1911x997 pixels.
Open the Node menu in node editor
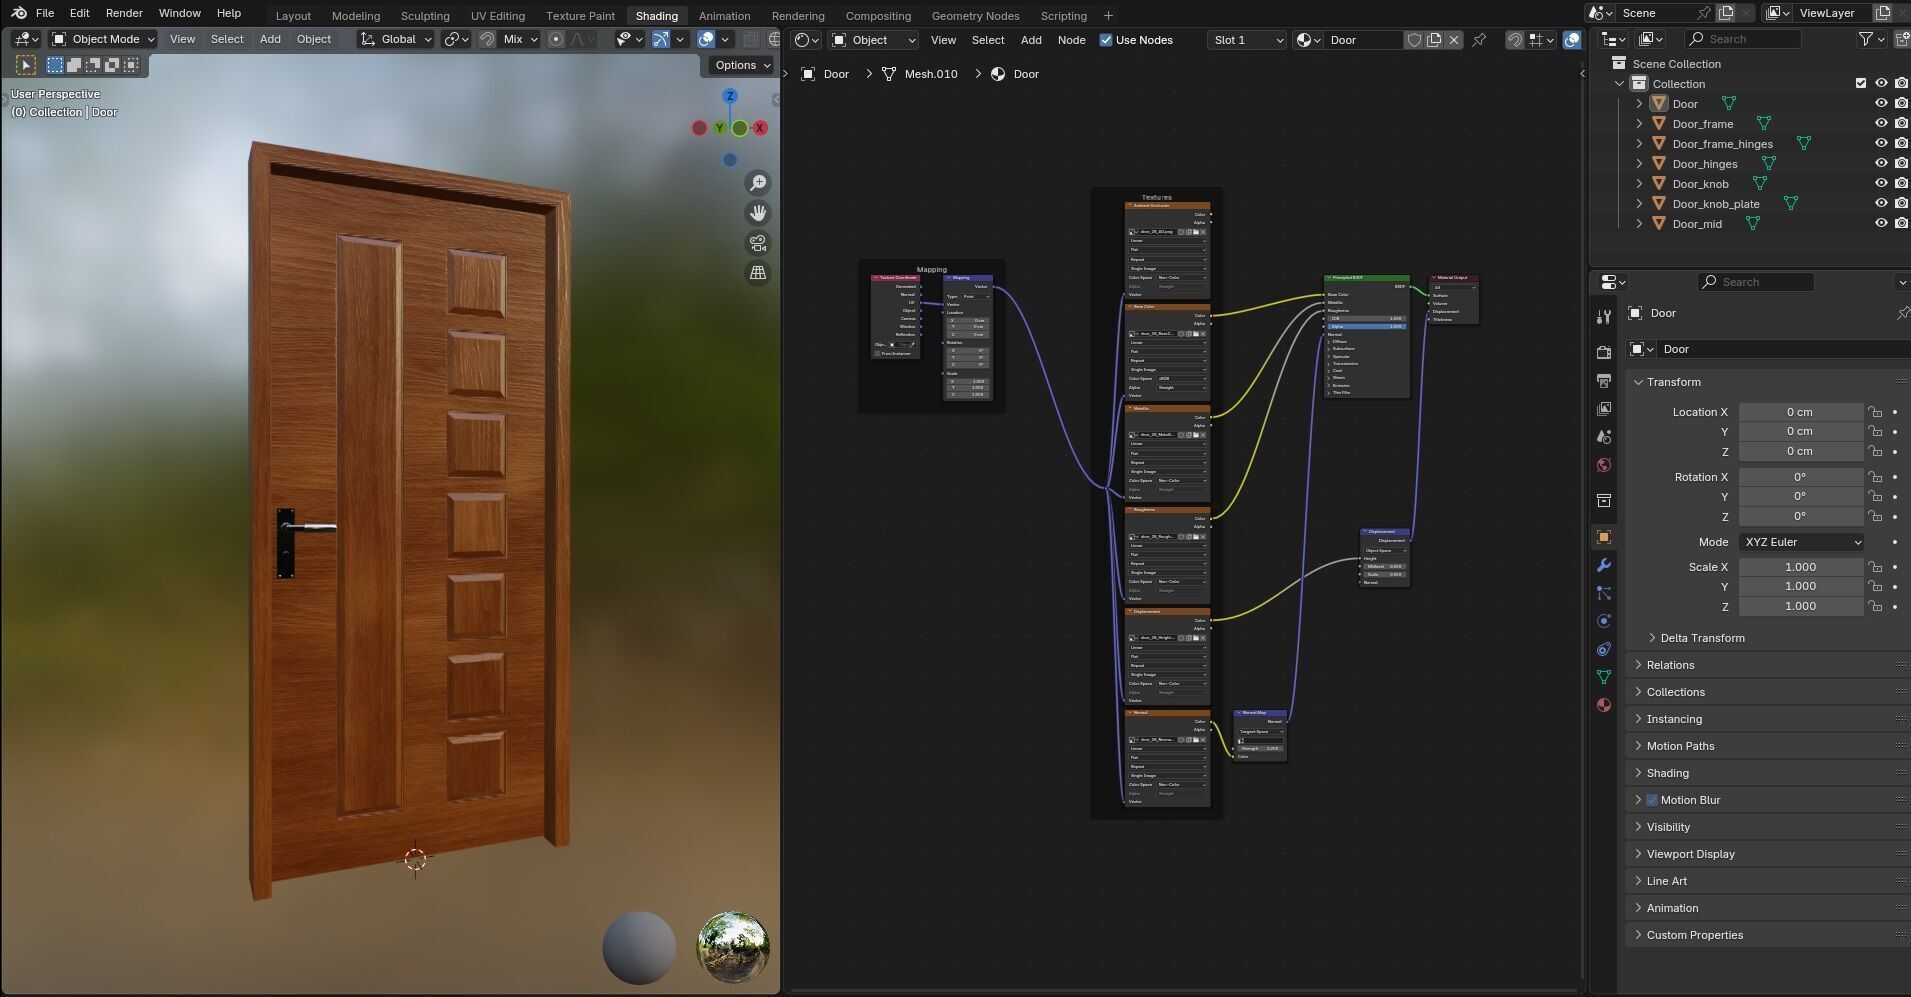point(1071,40)
